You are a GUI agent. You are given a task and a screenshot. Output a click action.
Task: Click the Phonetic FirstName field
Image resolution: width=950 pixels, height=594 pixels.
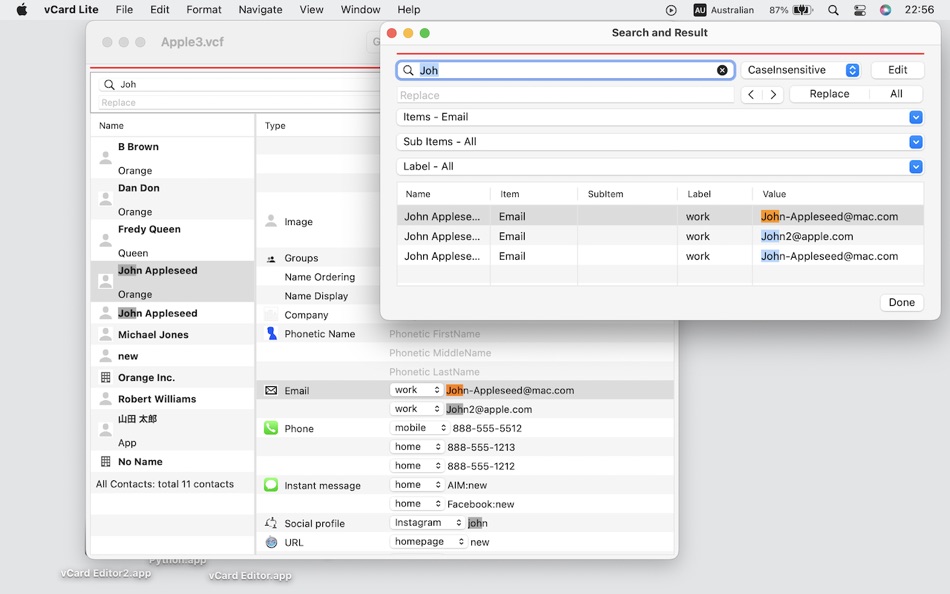coord(434,334)
